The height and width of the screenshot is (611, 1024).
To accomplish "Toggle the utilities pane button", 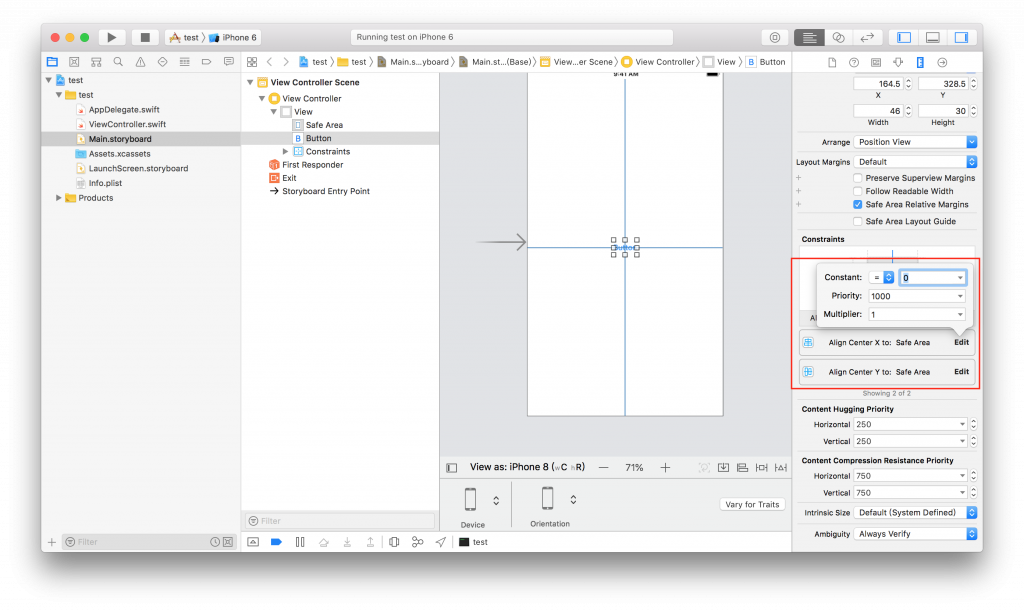I will click(961, 37).
